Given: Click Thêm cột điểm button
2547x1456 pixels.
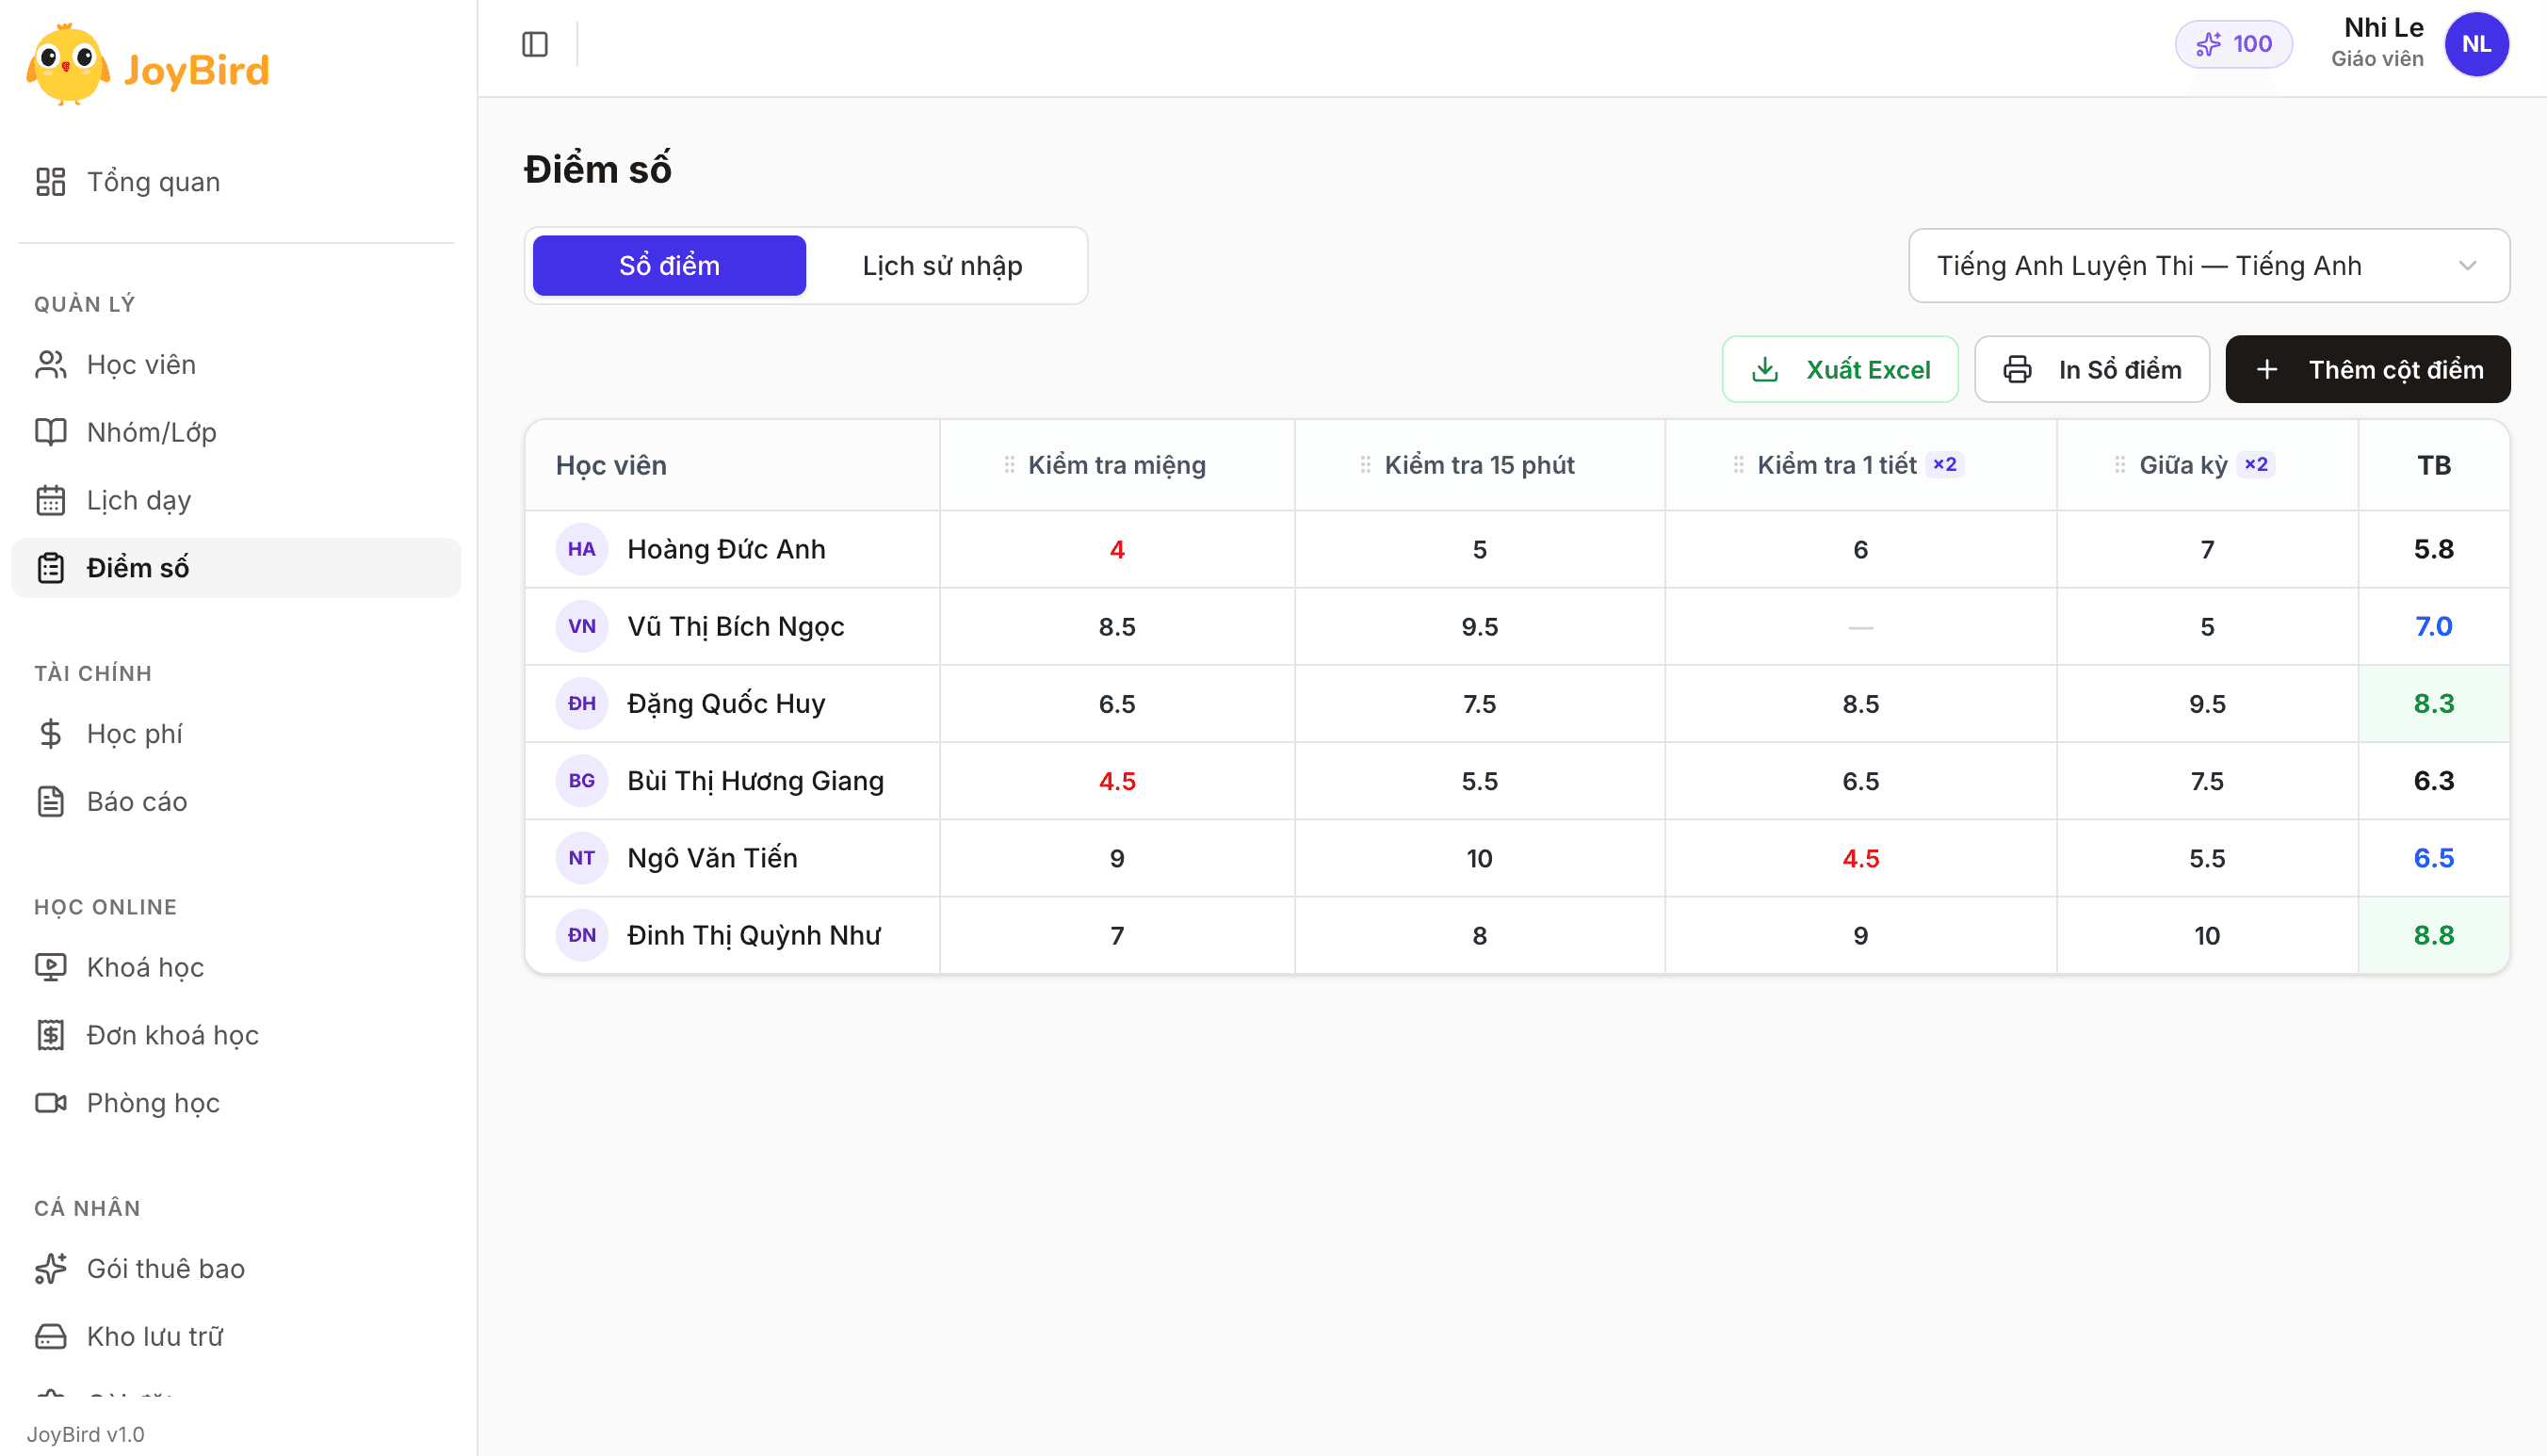Looking at the screenshot, I should tap(2367, 369).
